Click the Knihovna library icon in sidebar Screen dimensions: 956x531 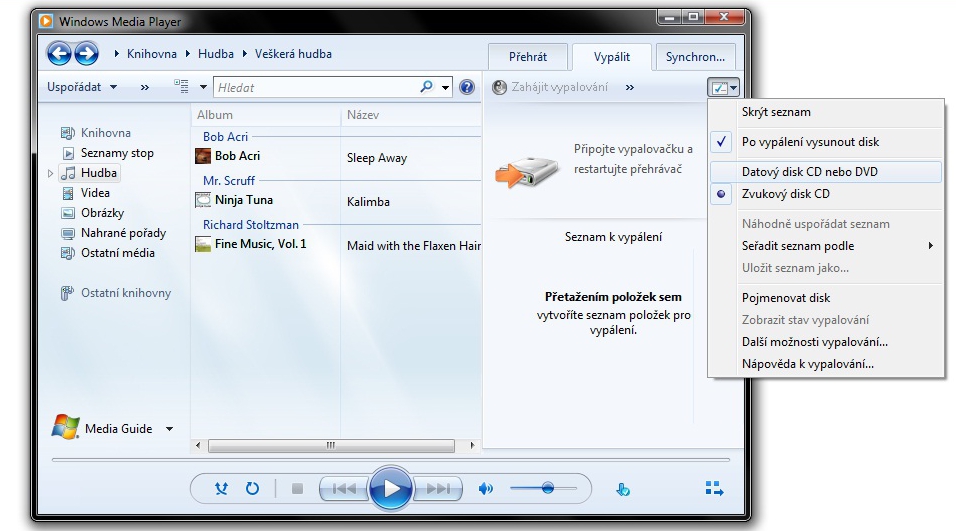point(68,133)
